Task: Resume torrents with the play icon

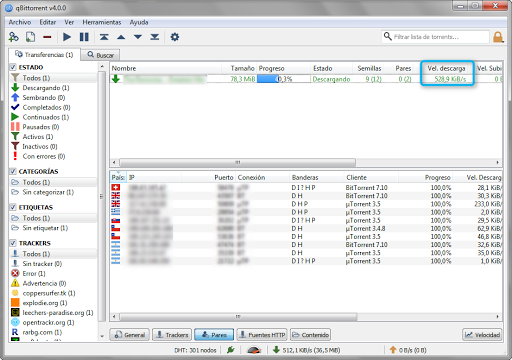Action: coord(67,37)
